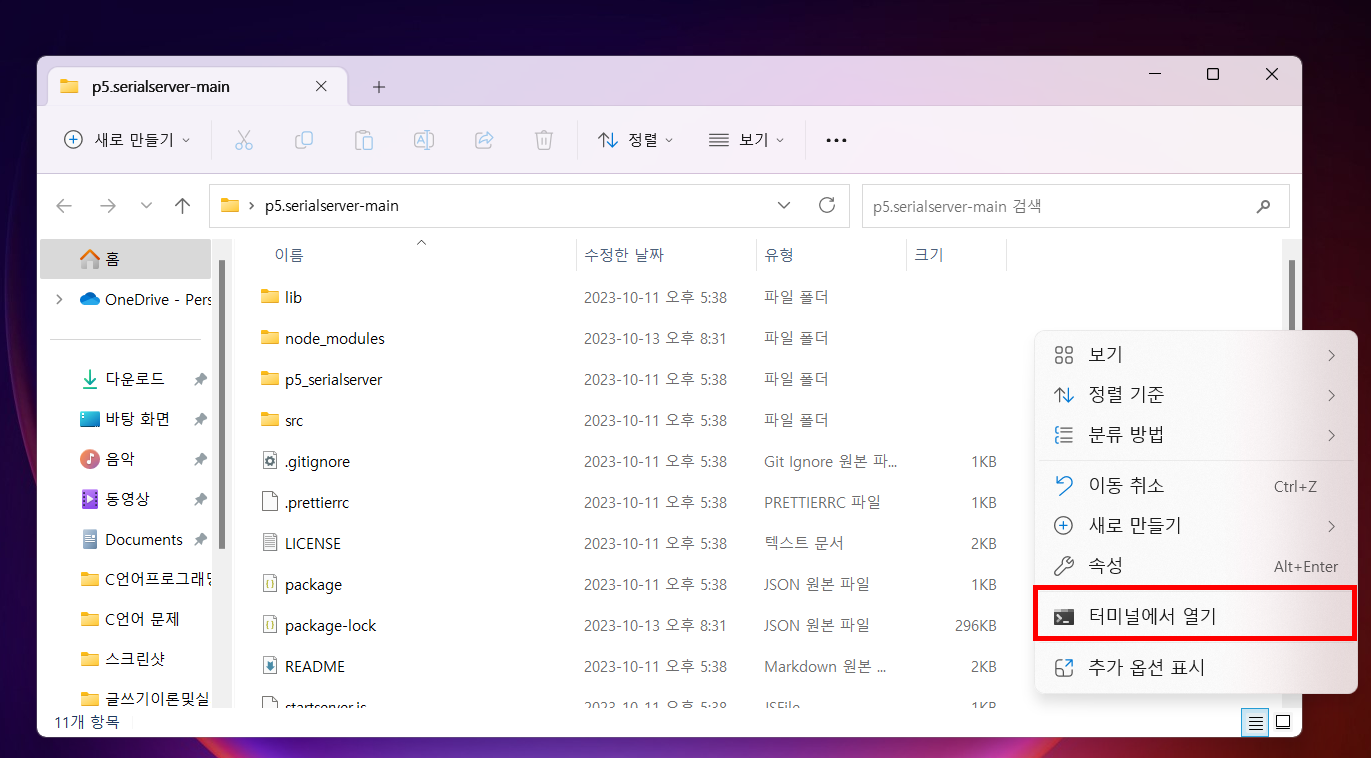Refresh the folder view
The height and width of the screenshot is (758, 1371).
point(827,206)
